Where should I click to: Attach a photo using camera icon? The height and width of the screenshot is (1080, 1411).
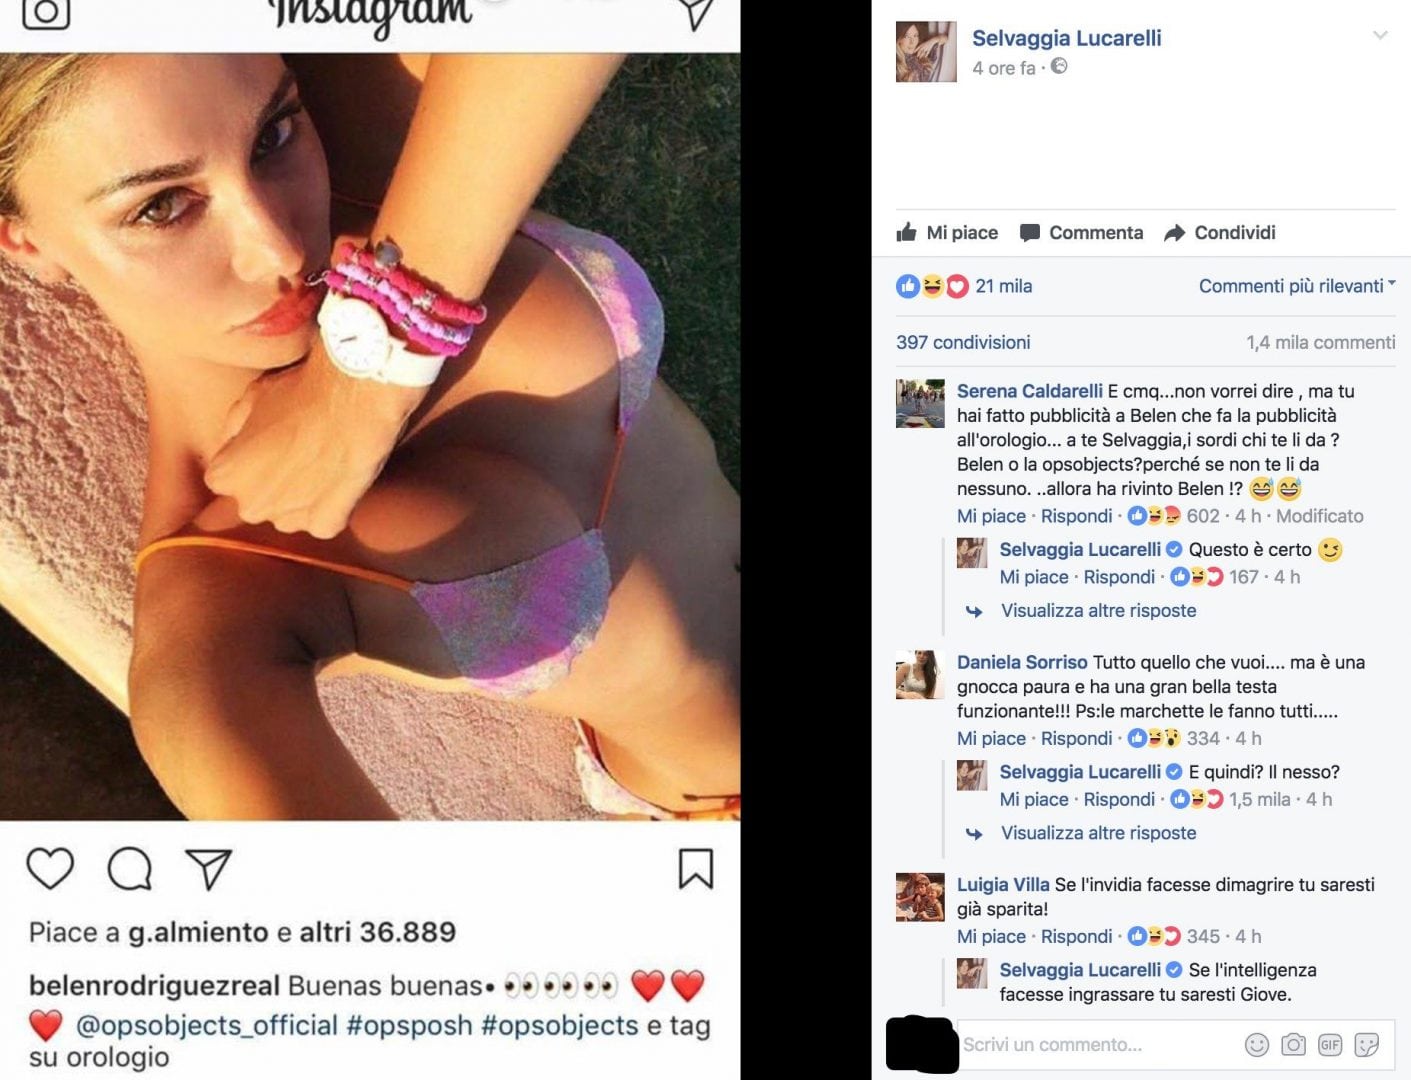coord(1293,1045)
